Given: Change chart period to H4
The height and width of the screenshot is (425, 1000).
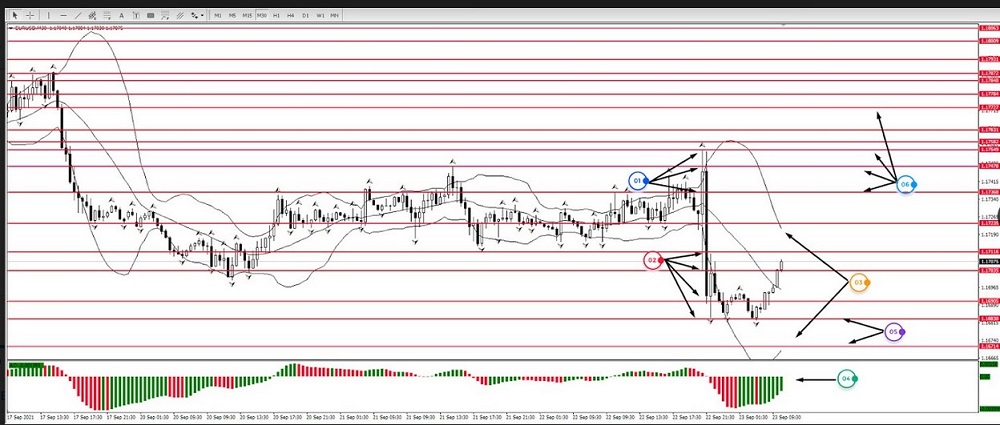Looking at the screenshot, I should tap(291, 15).
